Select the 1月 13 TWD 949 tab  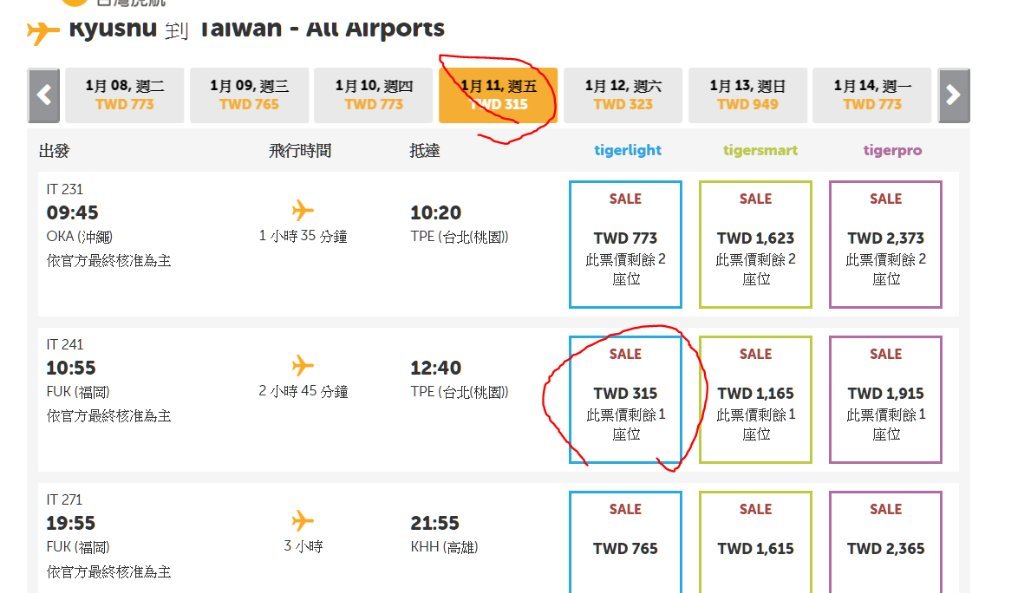748,95
